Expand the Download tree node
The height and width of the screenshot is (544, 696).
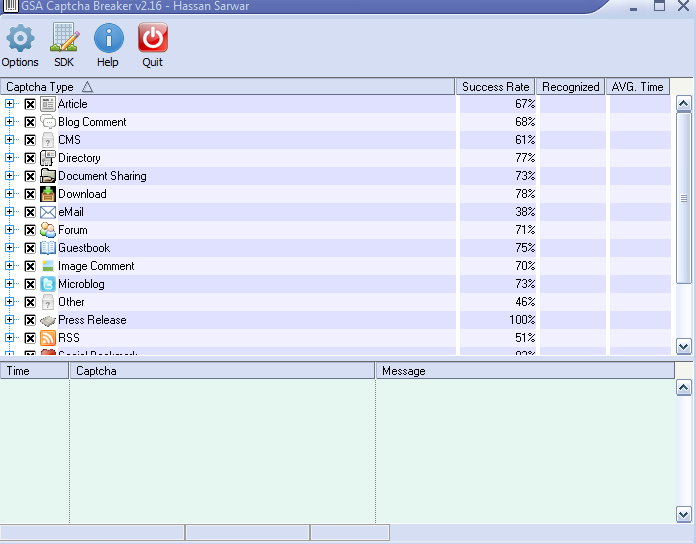[9, 193]
